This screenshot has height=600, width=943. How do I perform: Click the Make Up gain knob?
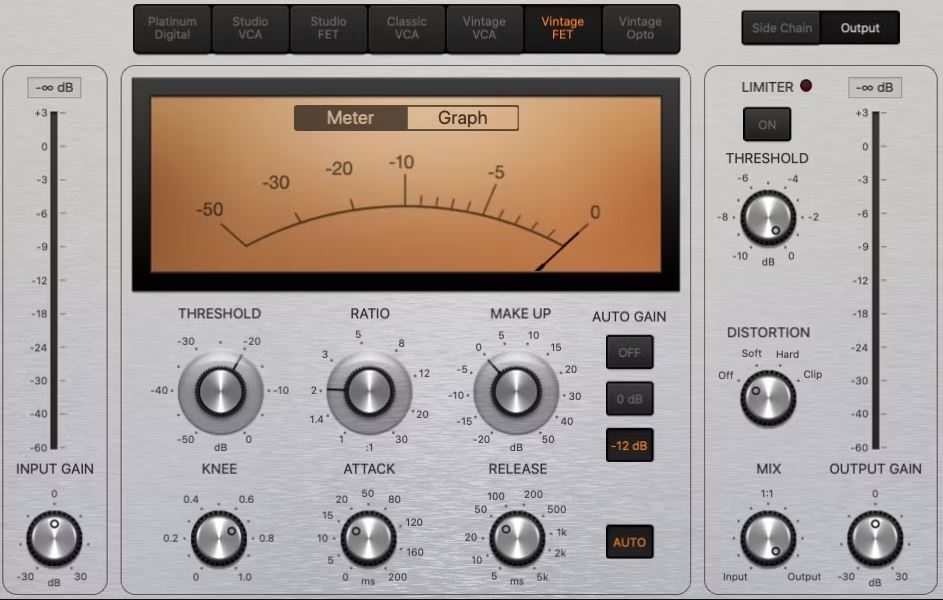coord(516,392)
